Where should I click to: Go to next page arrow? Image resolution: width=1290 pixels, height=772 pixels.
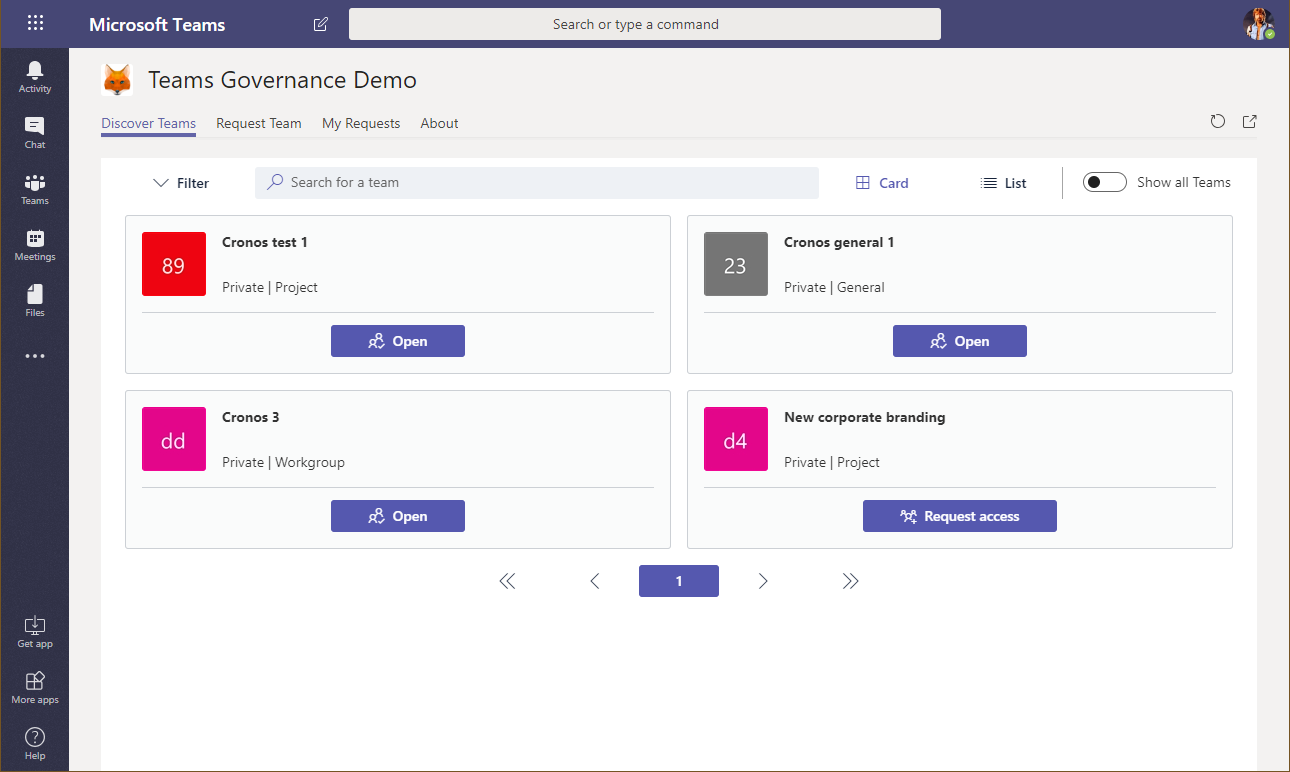(763, 581)
